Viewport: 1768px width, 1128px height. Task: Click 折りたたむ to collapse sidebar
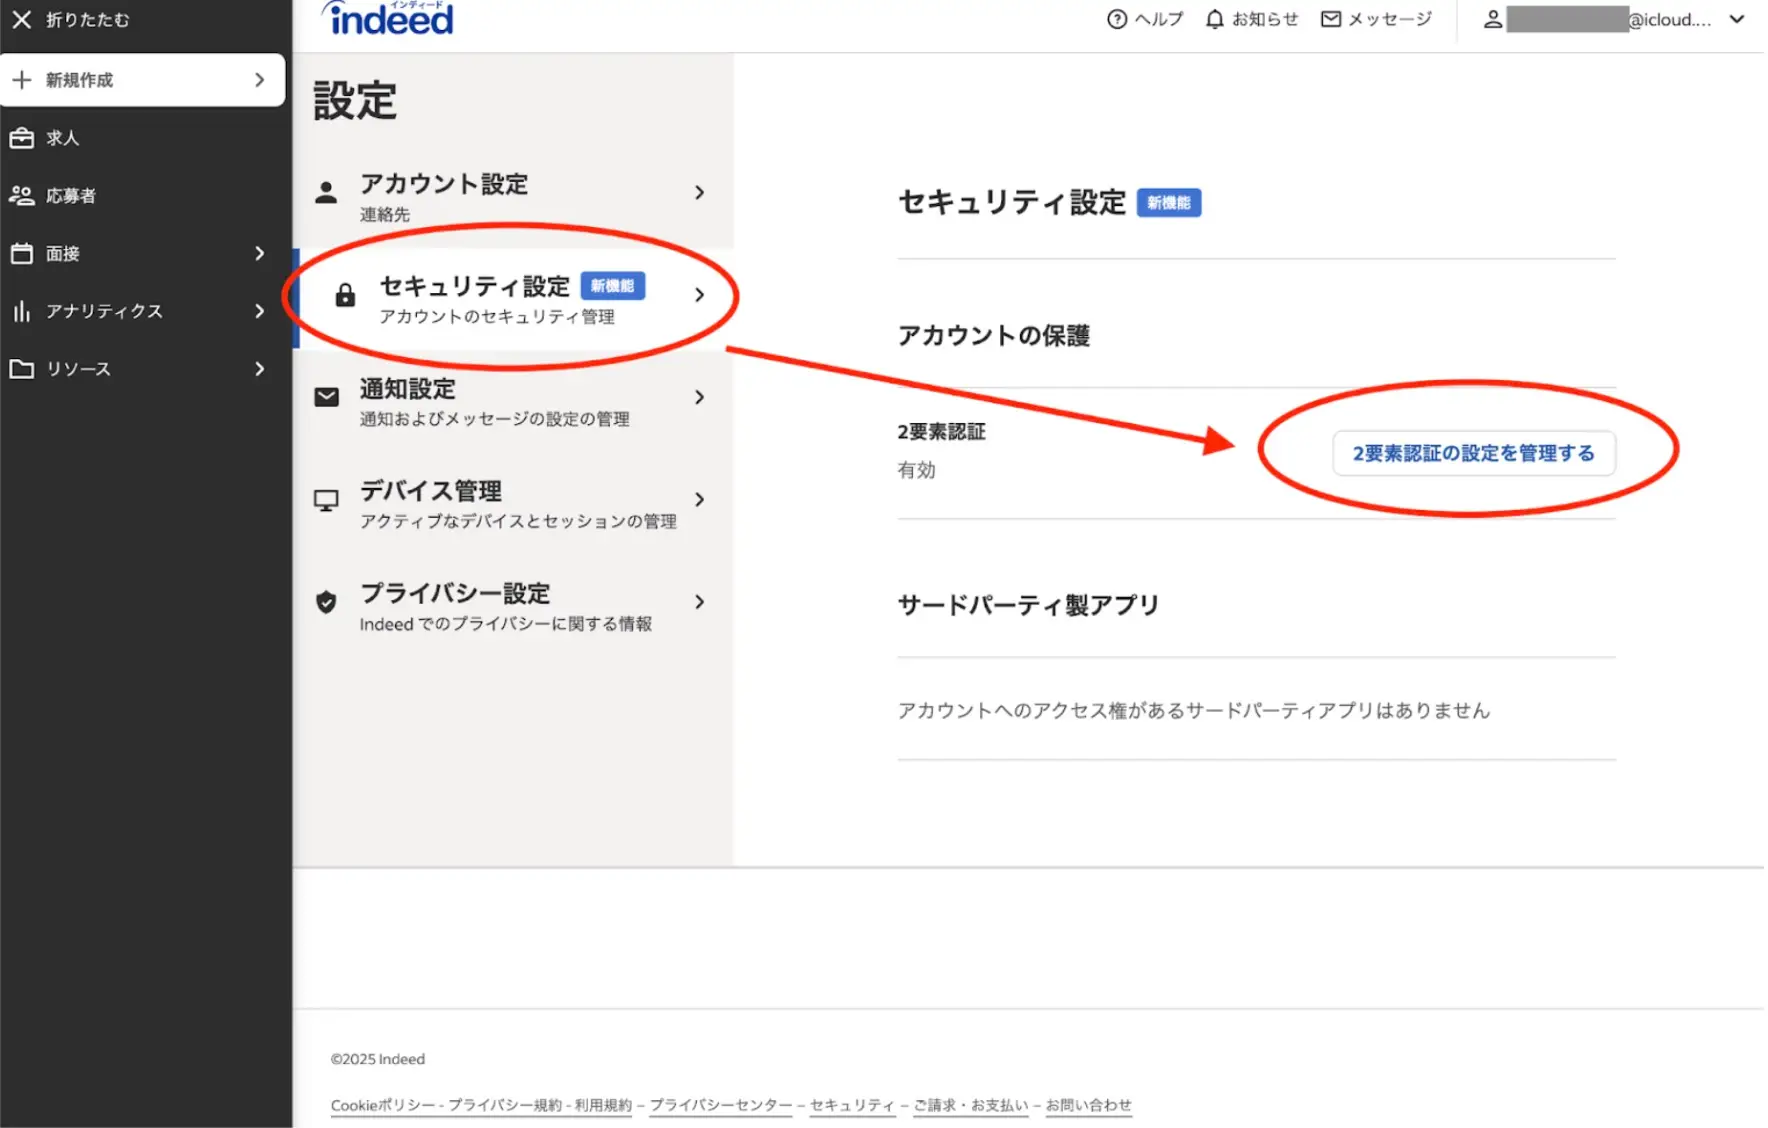pyautogui.click(x=88, y=19)
